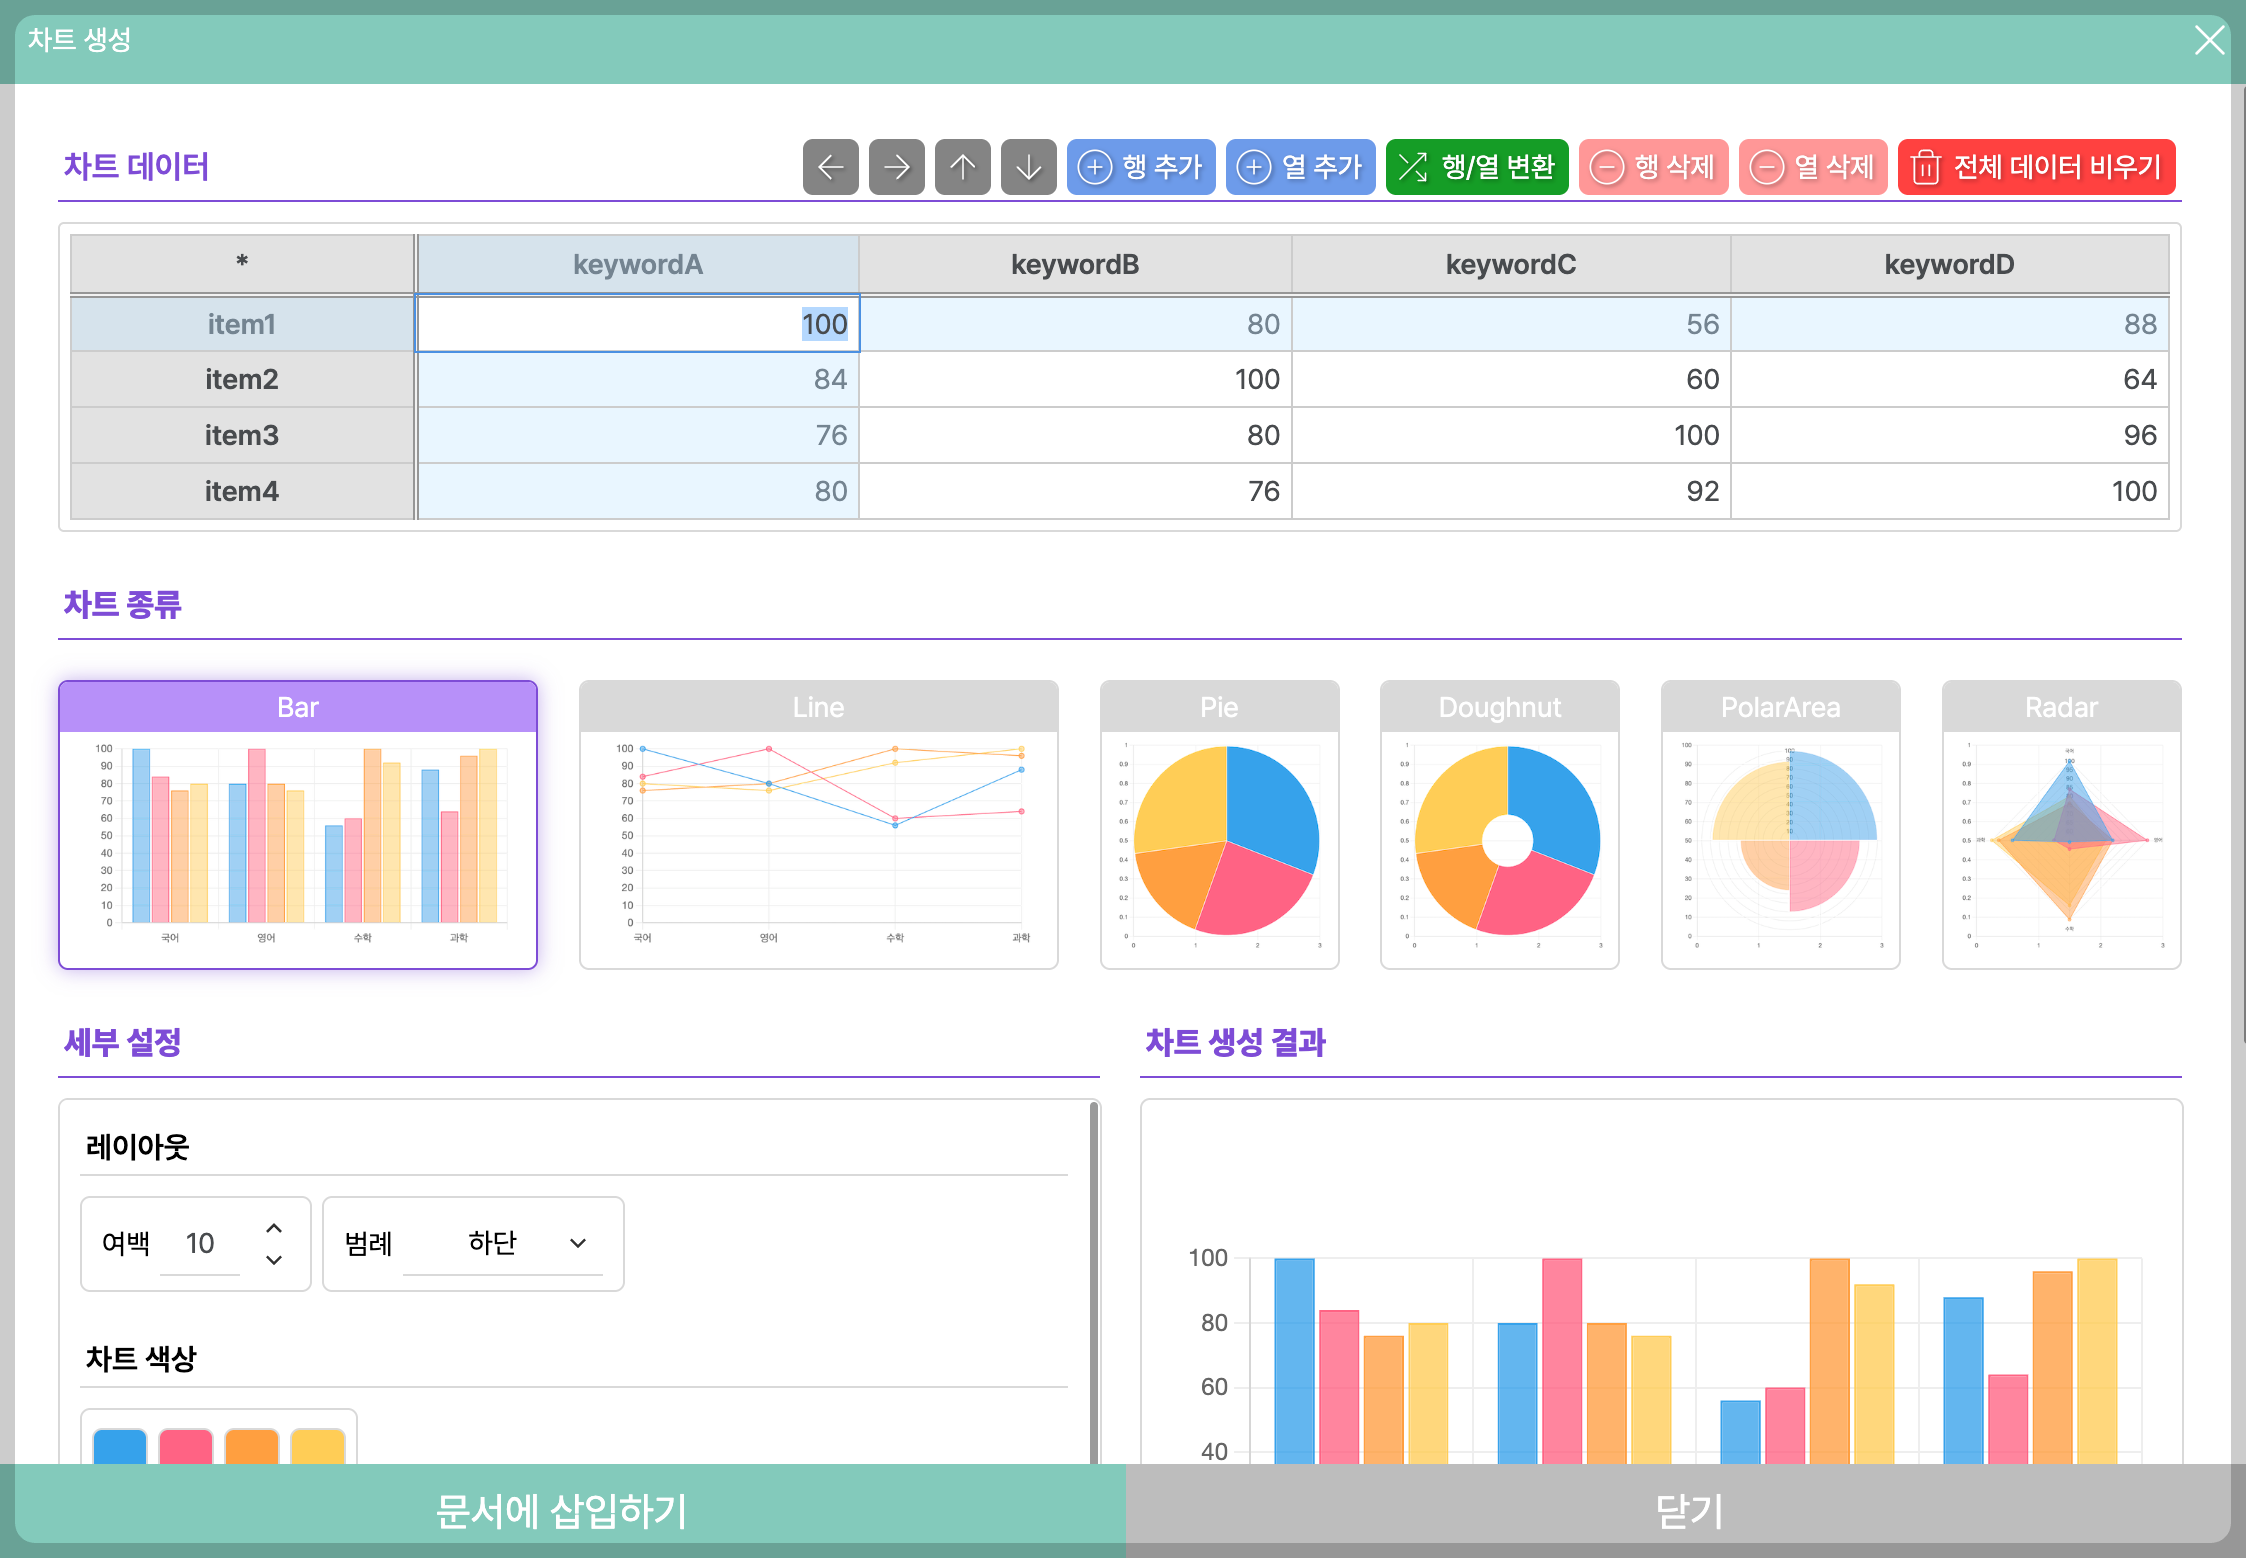
Task: Click the down arrow move button
Action: click(x=1028, y=167)
